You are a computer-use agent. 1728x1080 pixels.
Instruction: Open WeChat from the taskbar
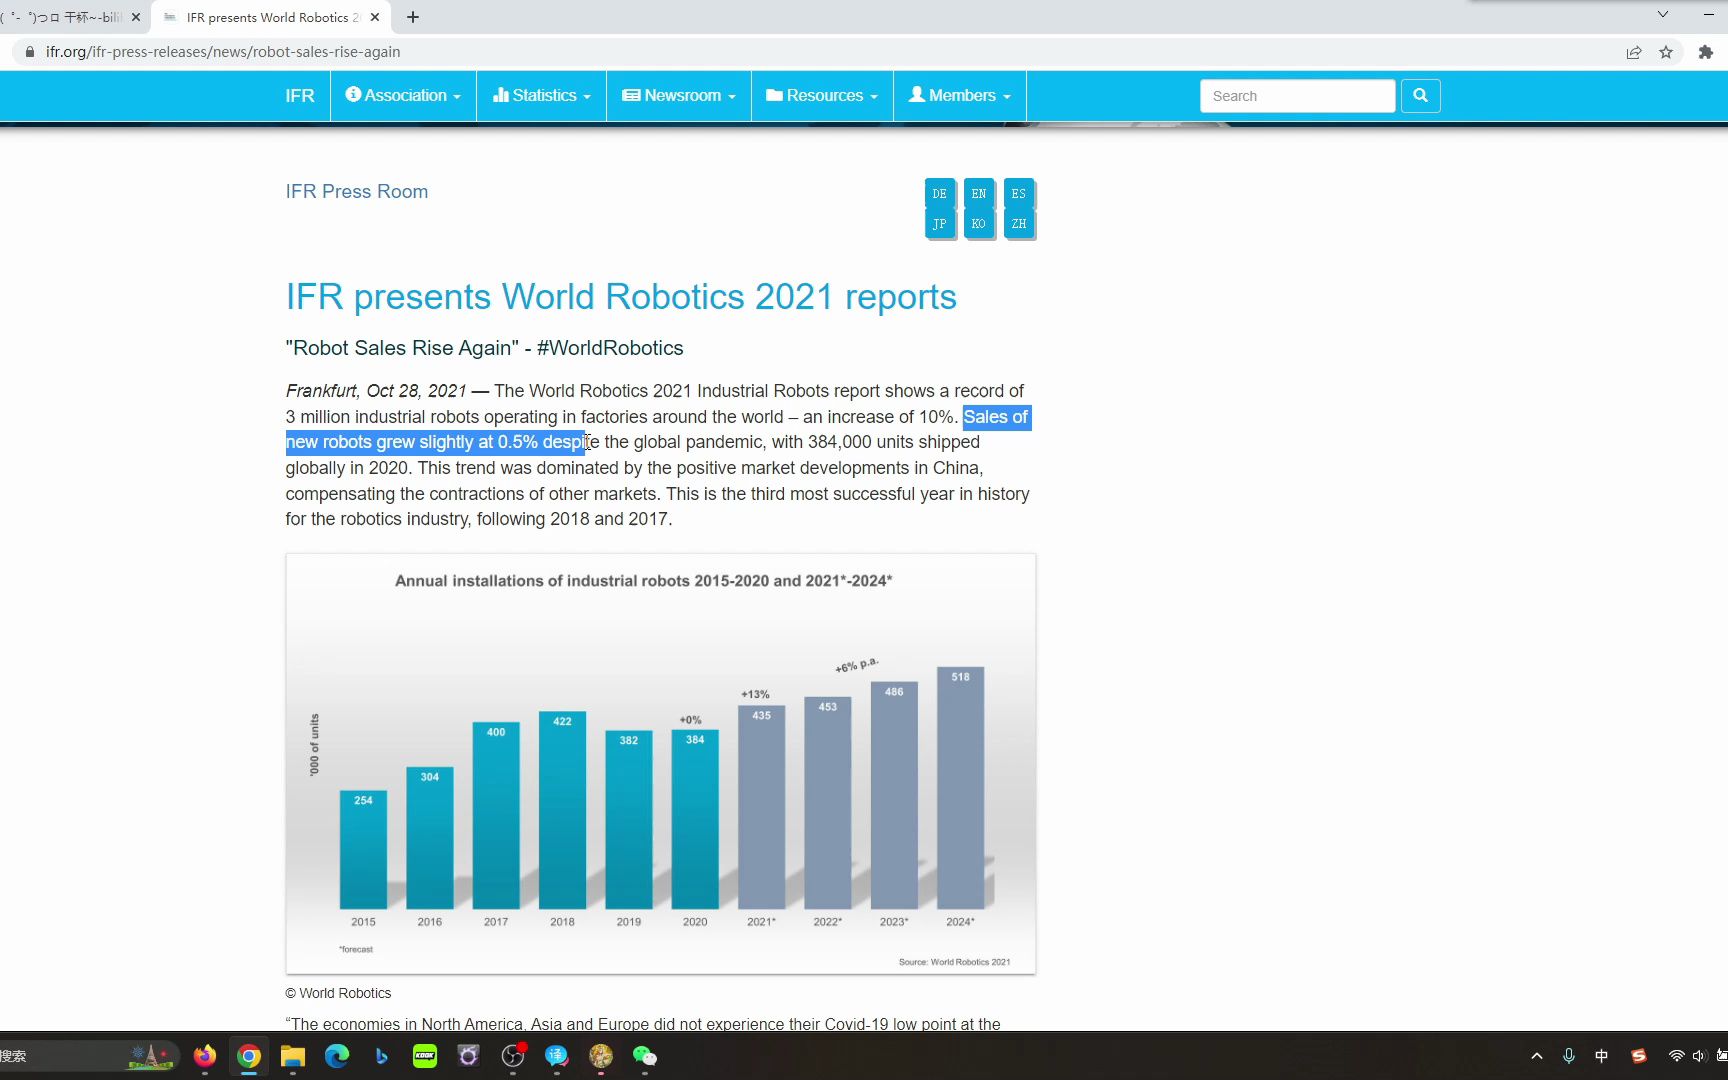(x=645, y=1056)
